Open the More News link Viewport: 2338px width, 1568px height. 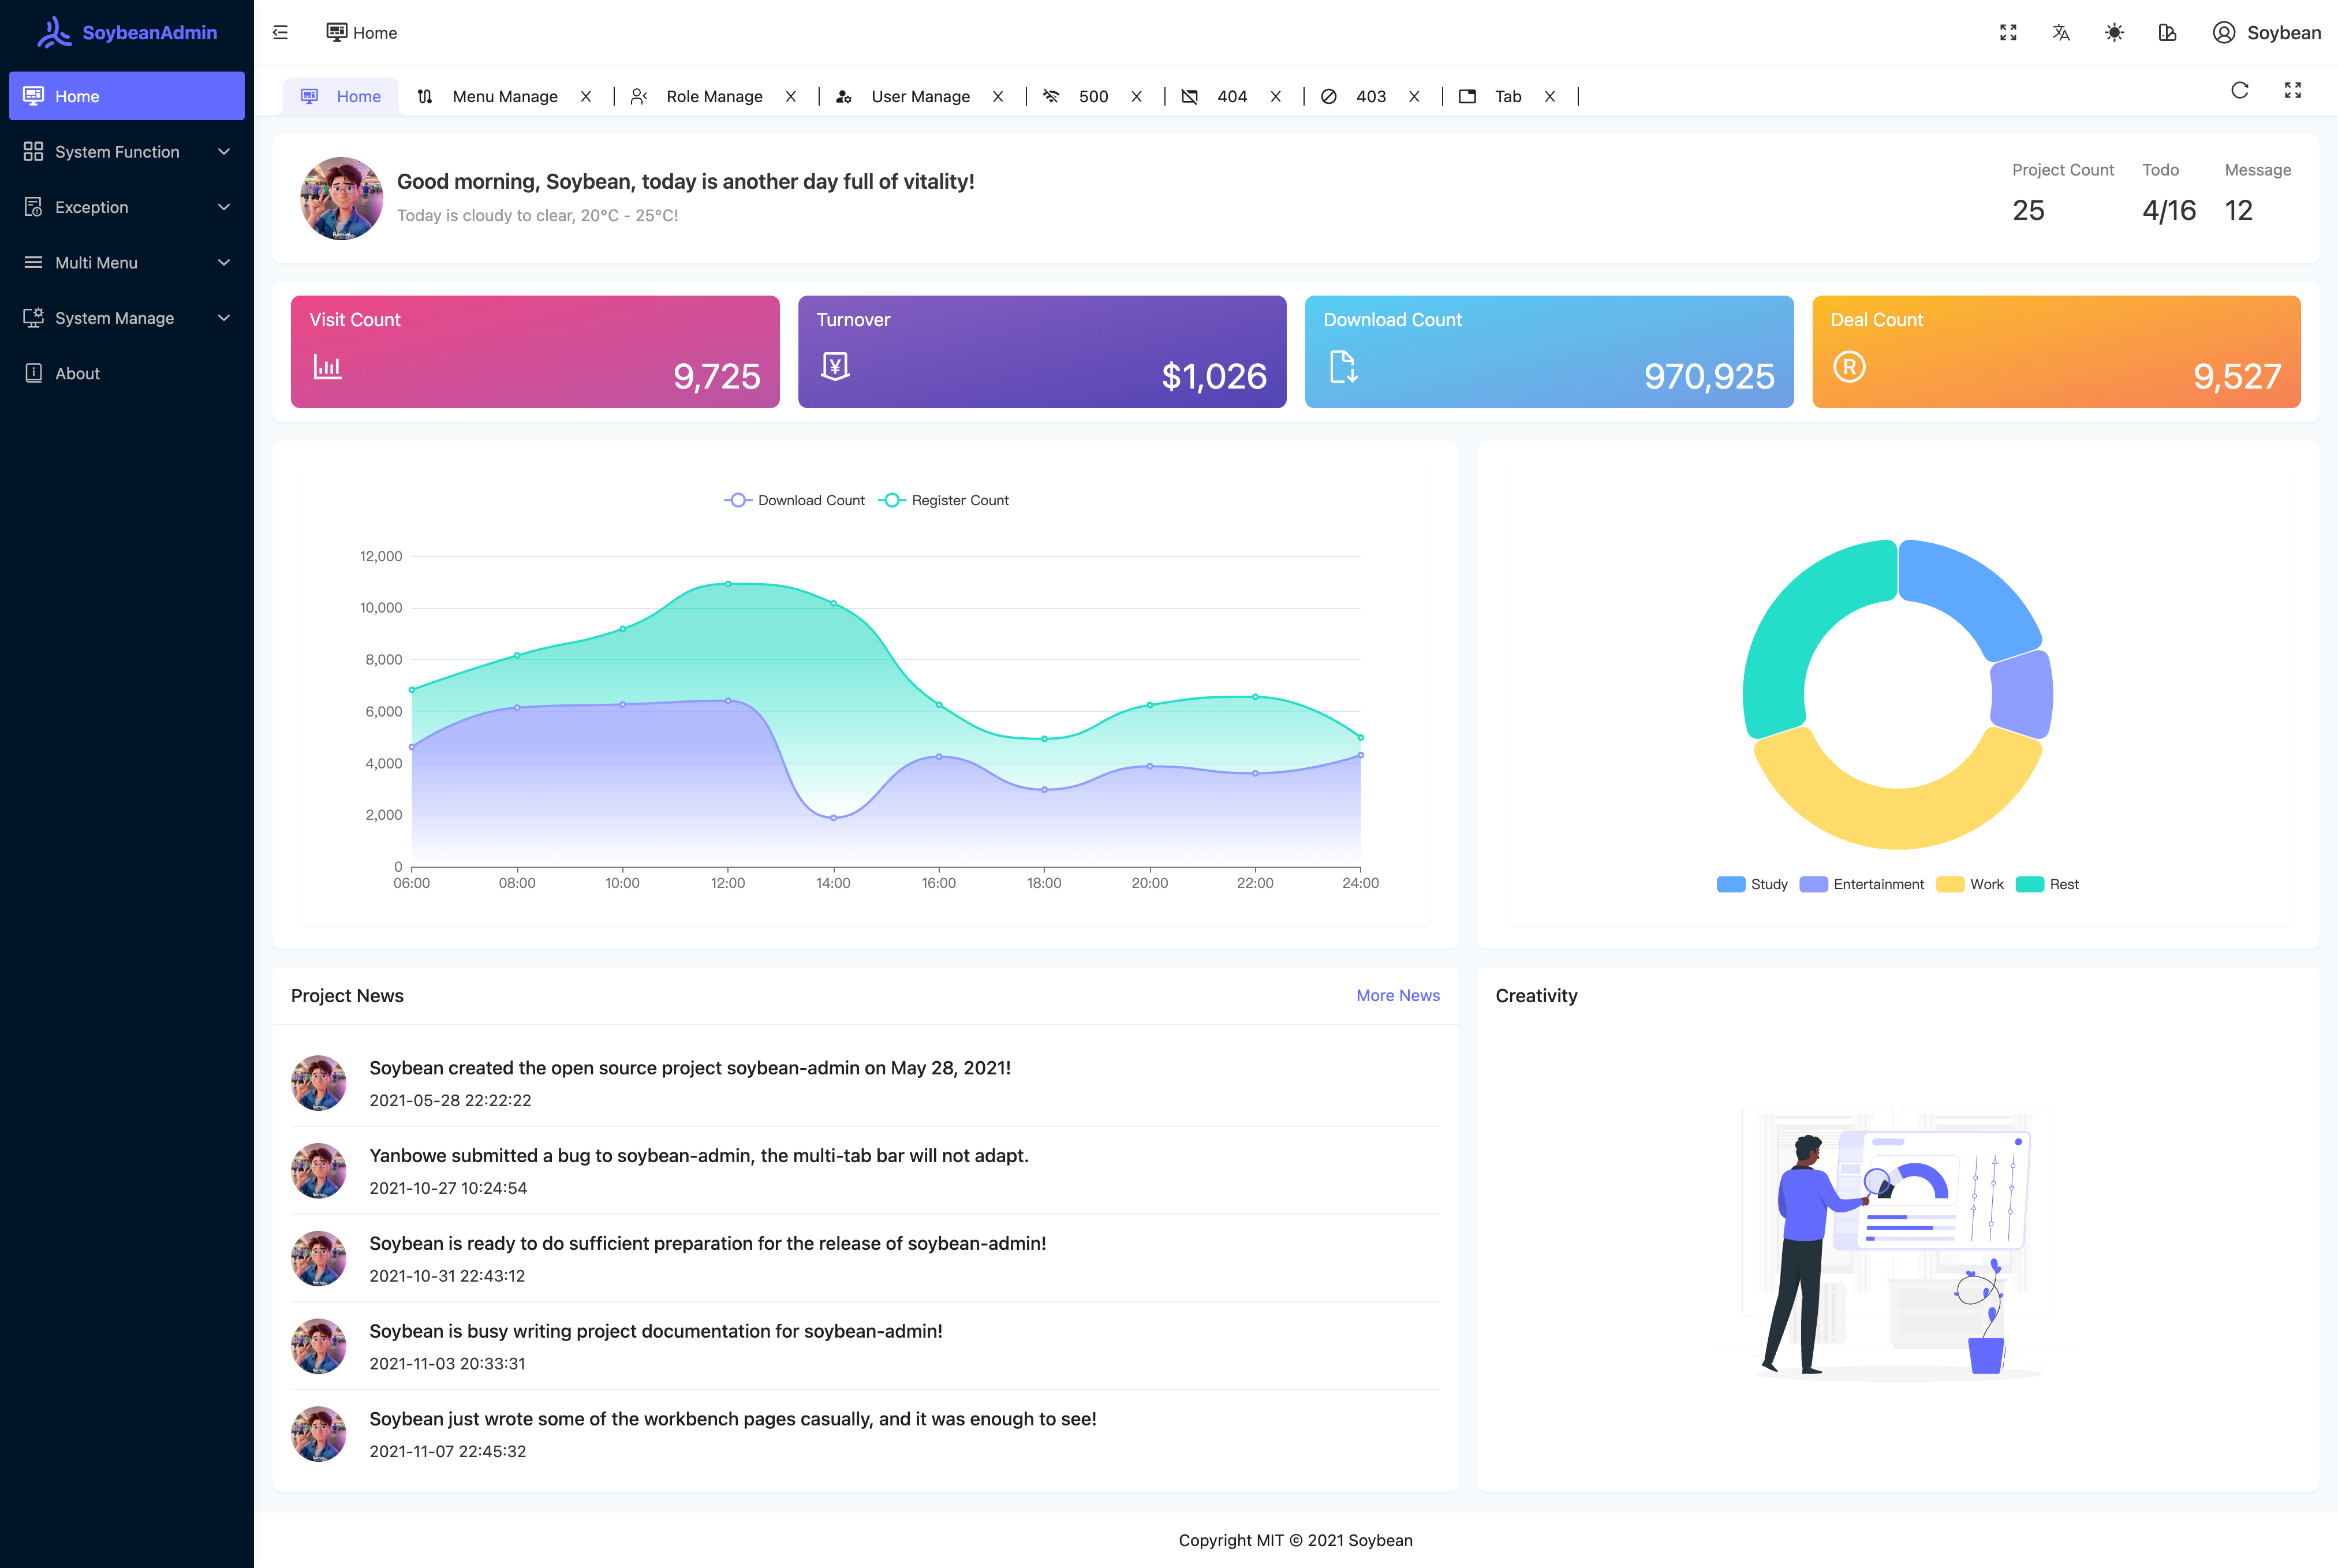tap(1397, 995)
